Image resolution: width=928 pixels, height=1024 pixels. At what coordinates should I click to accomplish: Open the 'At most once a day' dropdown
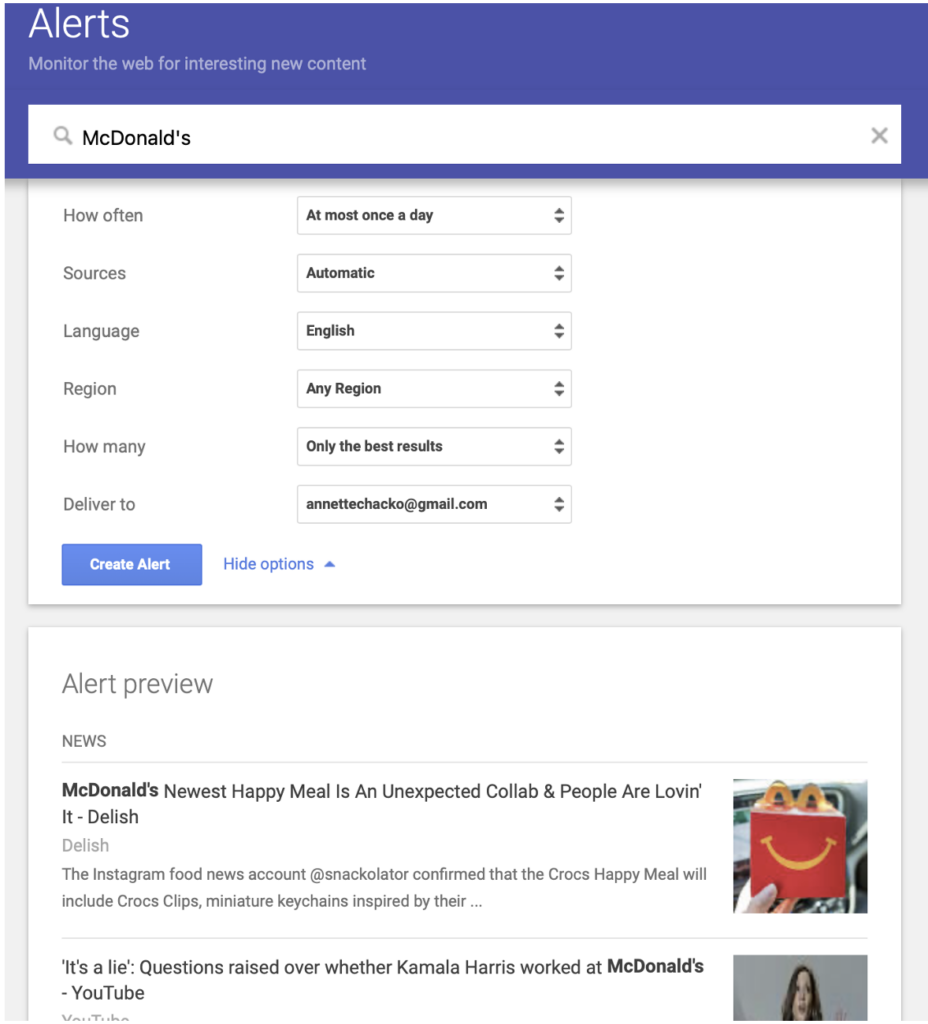pyautogui.click(x=434, y=216)
